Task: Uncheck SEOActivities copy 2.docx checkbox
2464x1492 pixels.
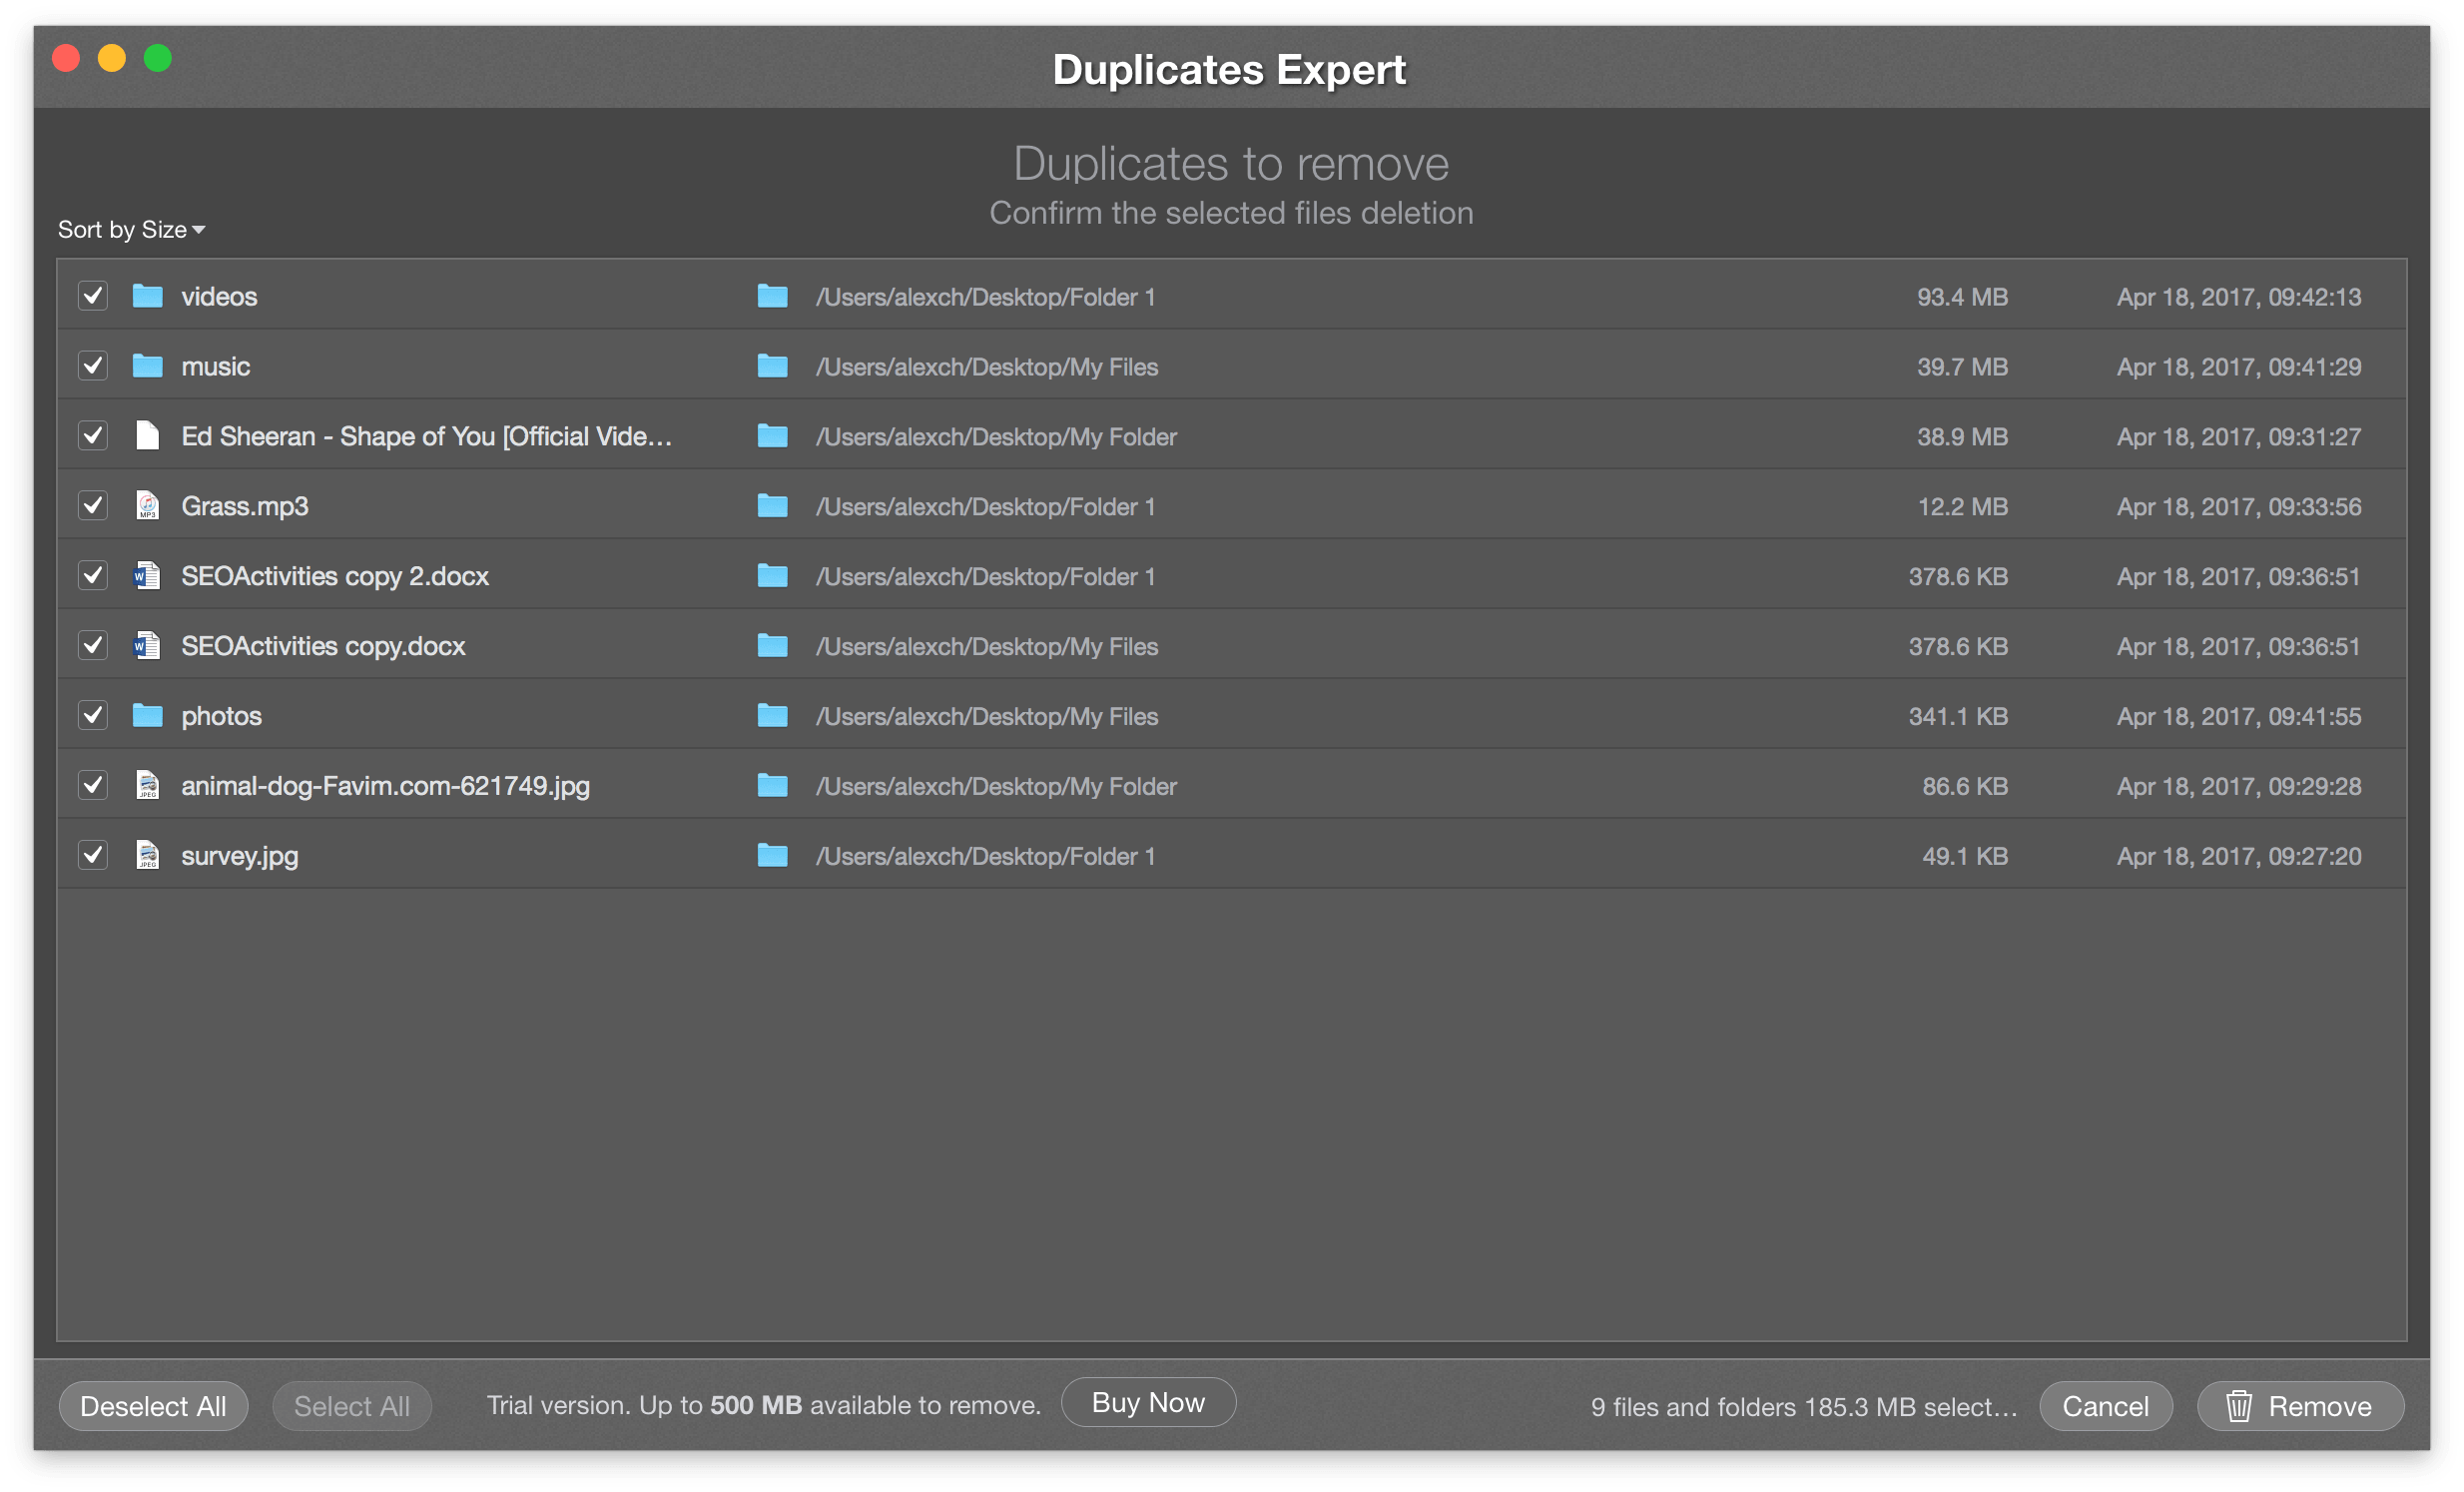Action: click(x=93, y=576)
